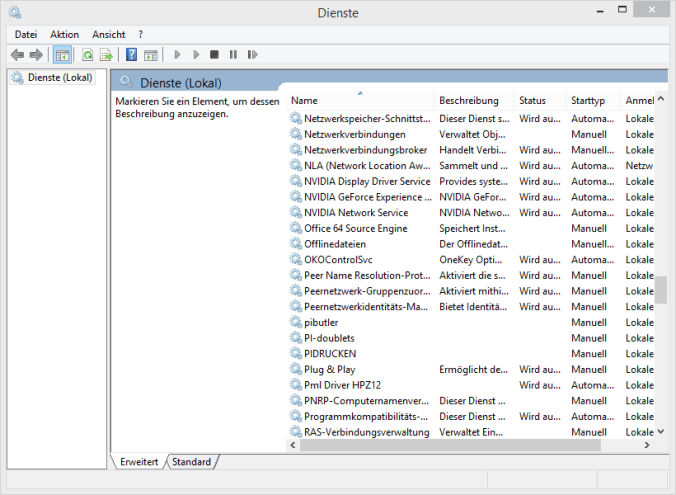The width and height of the screenshot is (676, 495).
Task: Click the Ermöglicht de... description cell
Action: point(473,369)
